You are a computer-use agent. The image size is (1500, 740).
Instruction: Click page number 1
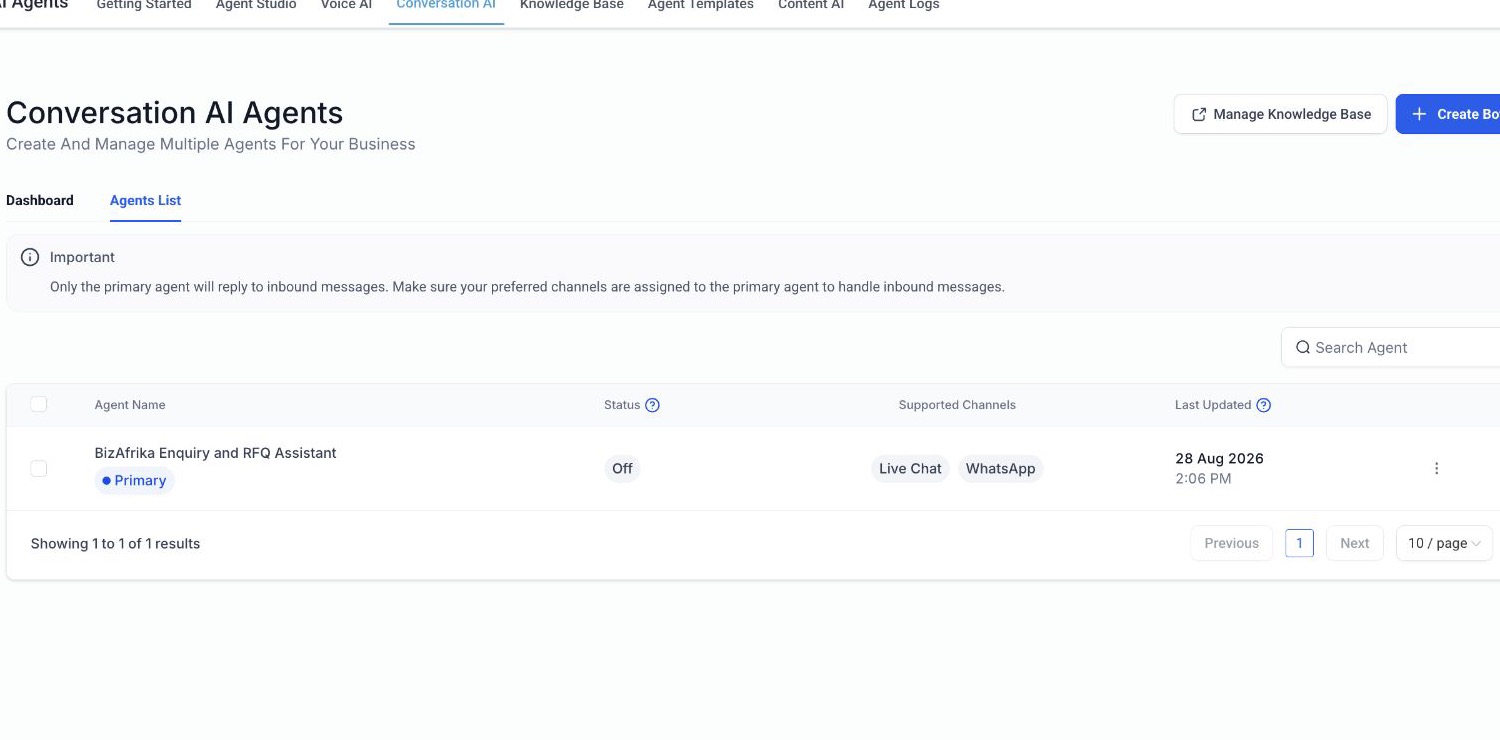(1299, 543)
